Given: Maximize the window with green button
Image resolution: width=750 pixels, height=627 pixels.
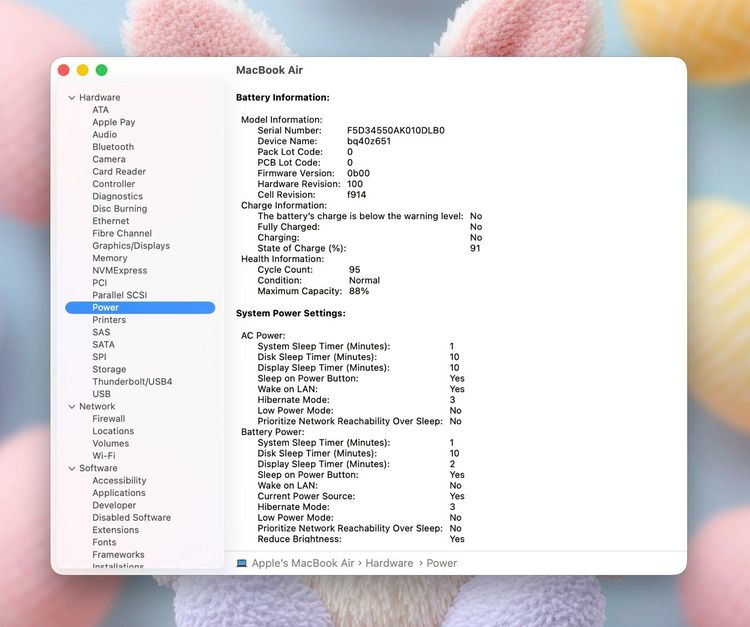Looking at the screenshot, I should click(x=101, y=70).
